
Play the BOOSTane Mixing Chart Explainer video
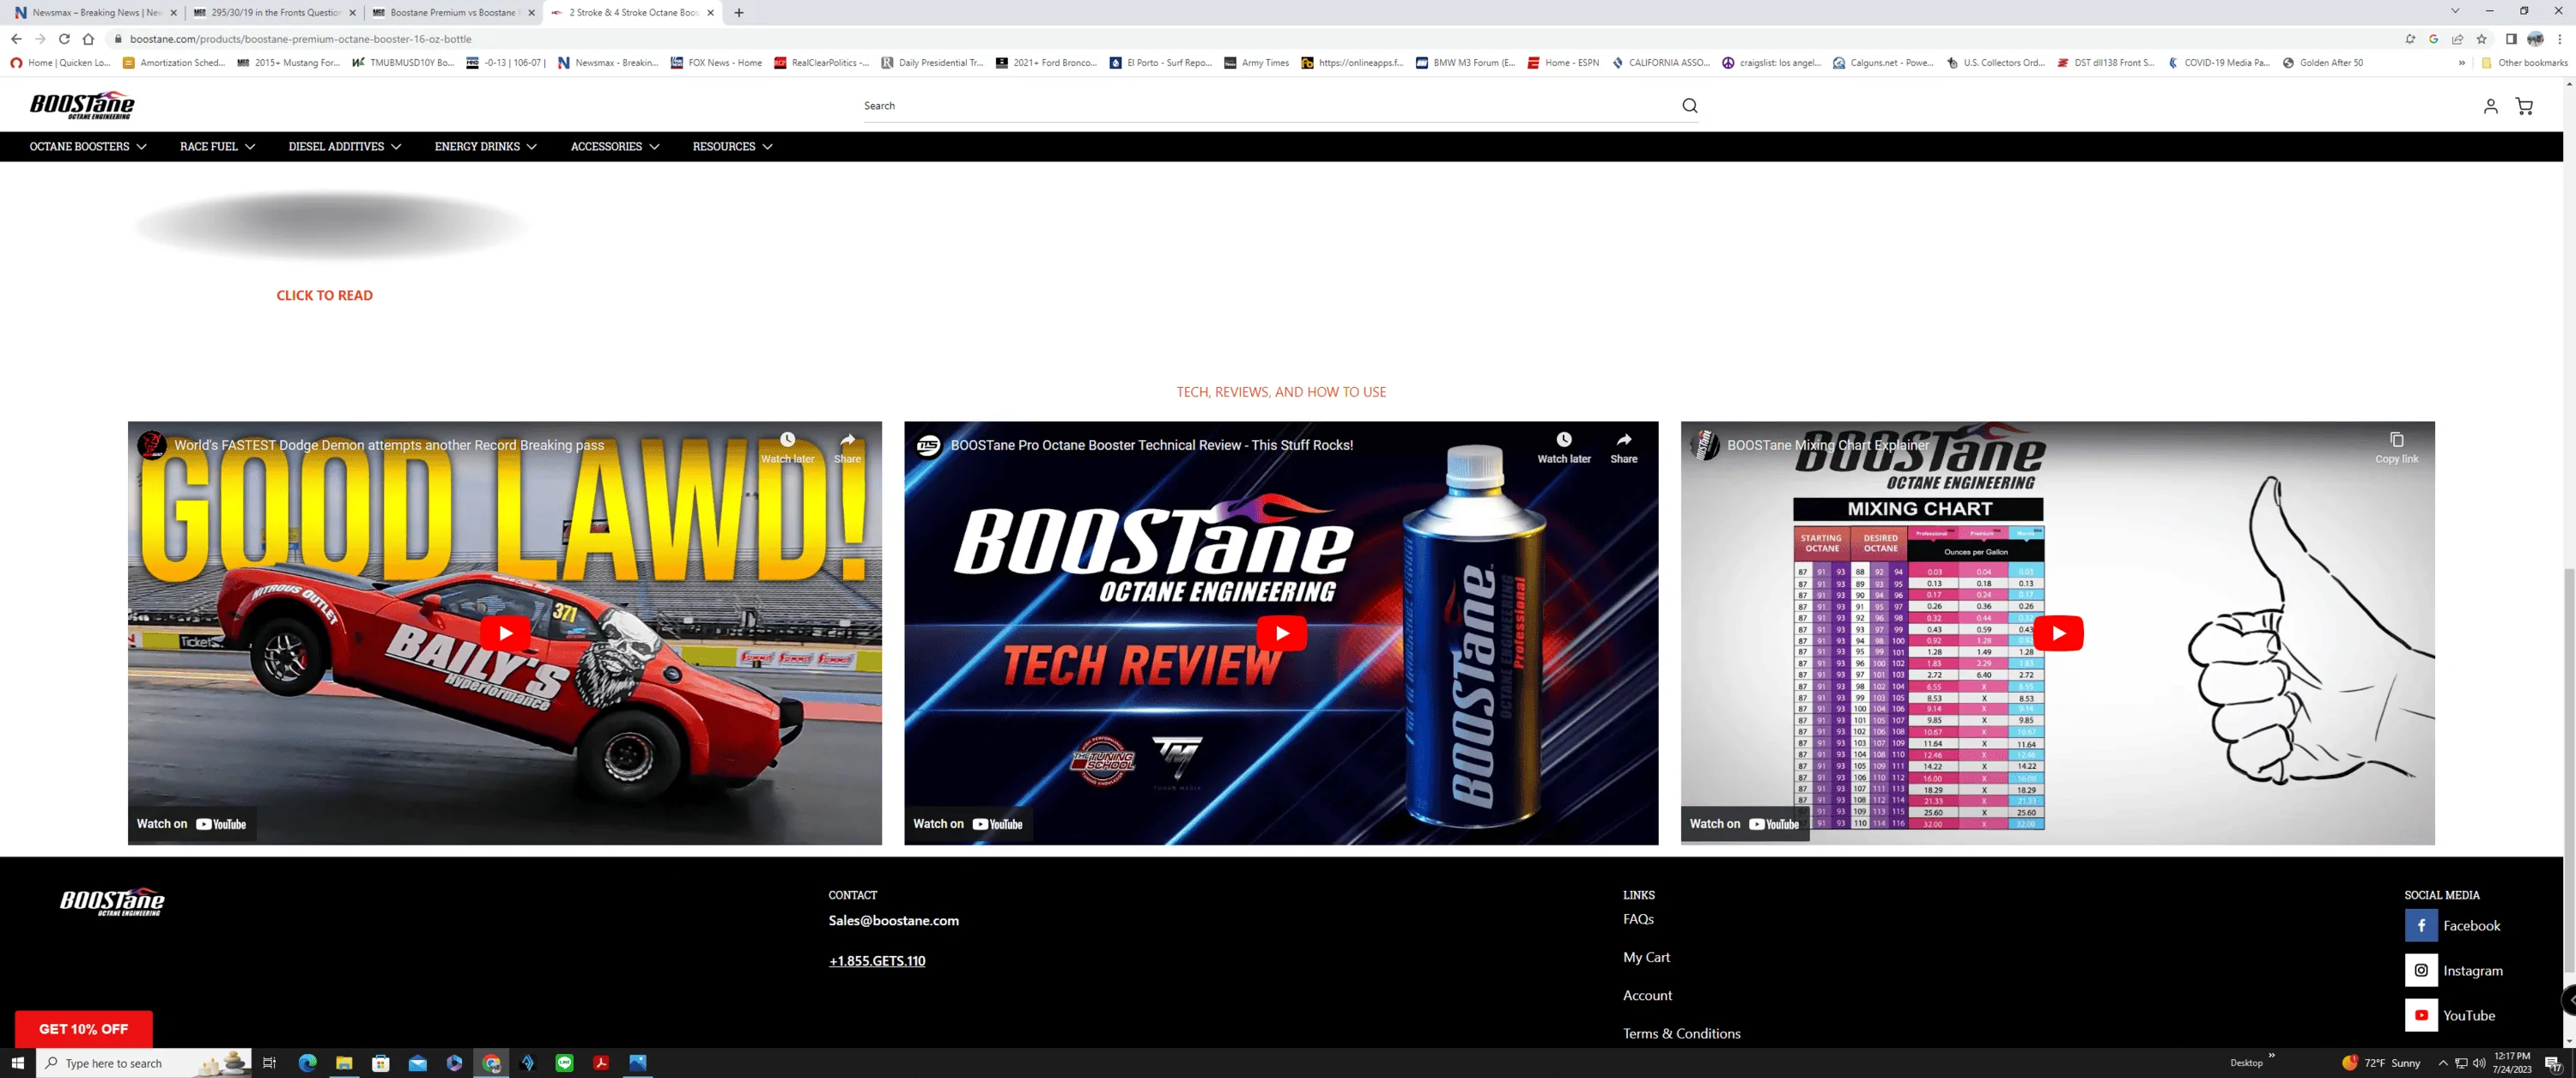(x=2058, y=633)
